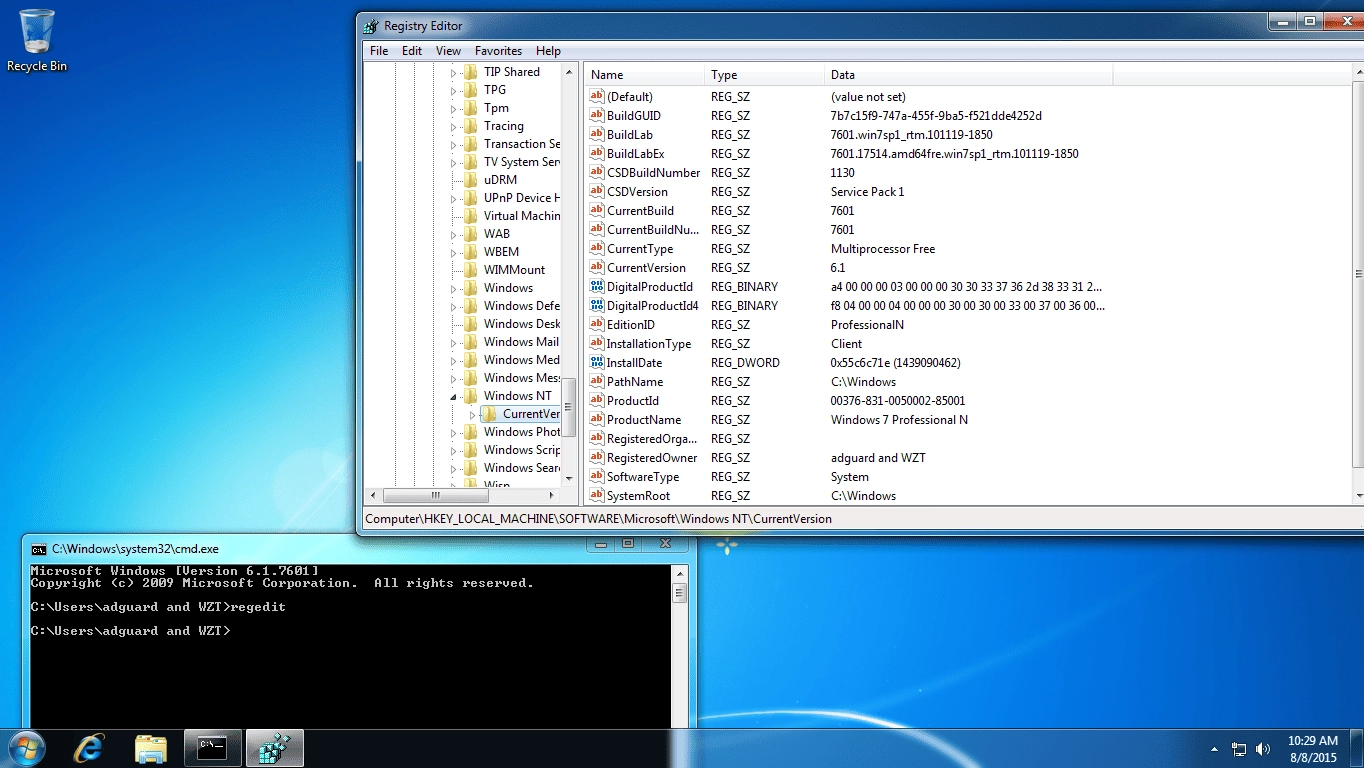Click the tree pane scroll right arrow
This screenshot has height=768, width=1364.
(551, 495)
